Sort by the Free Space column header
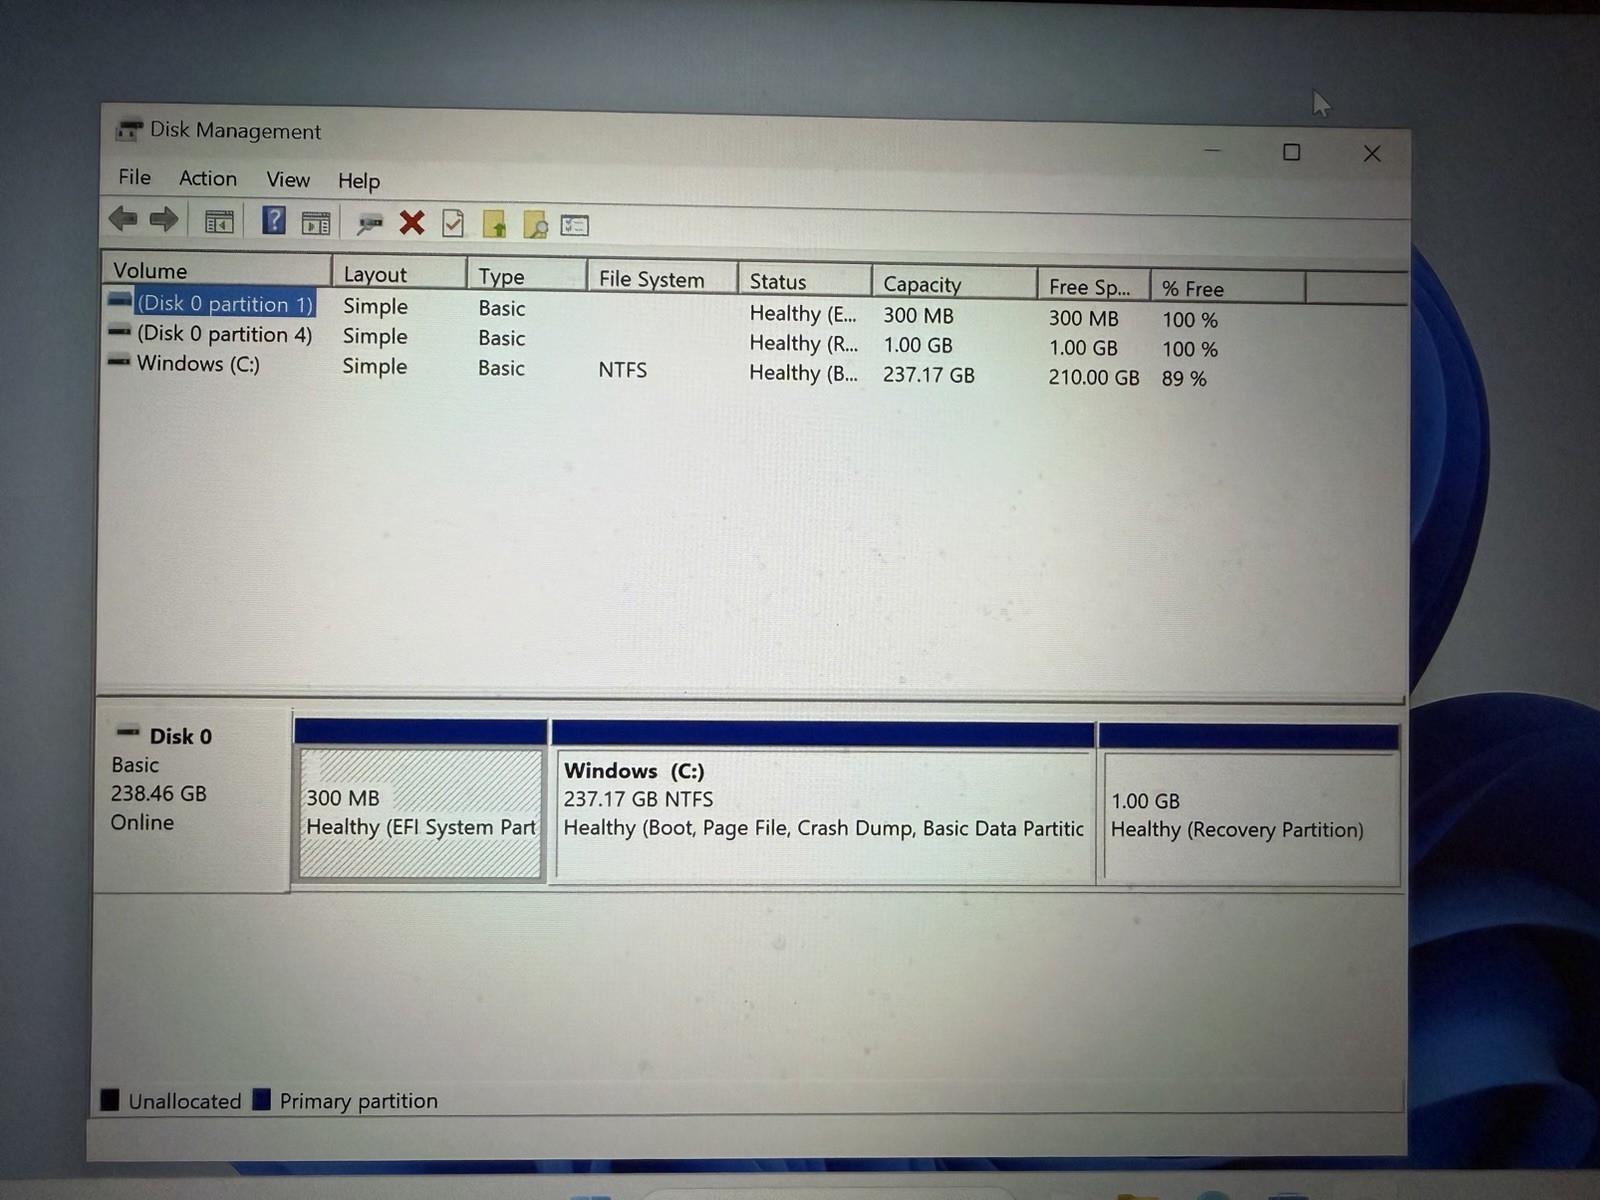The width and height of the screenshot is (1600, 1200). tap(1093, 287)
